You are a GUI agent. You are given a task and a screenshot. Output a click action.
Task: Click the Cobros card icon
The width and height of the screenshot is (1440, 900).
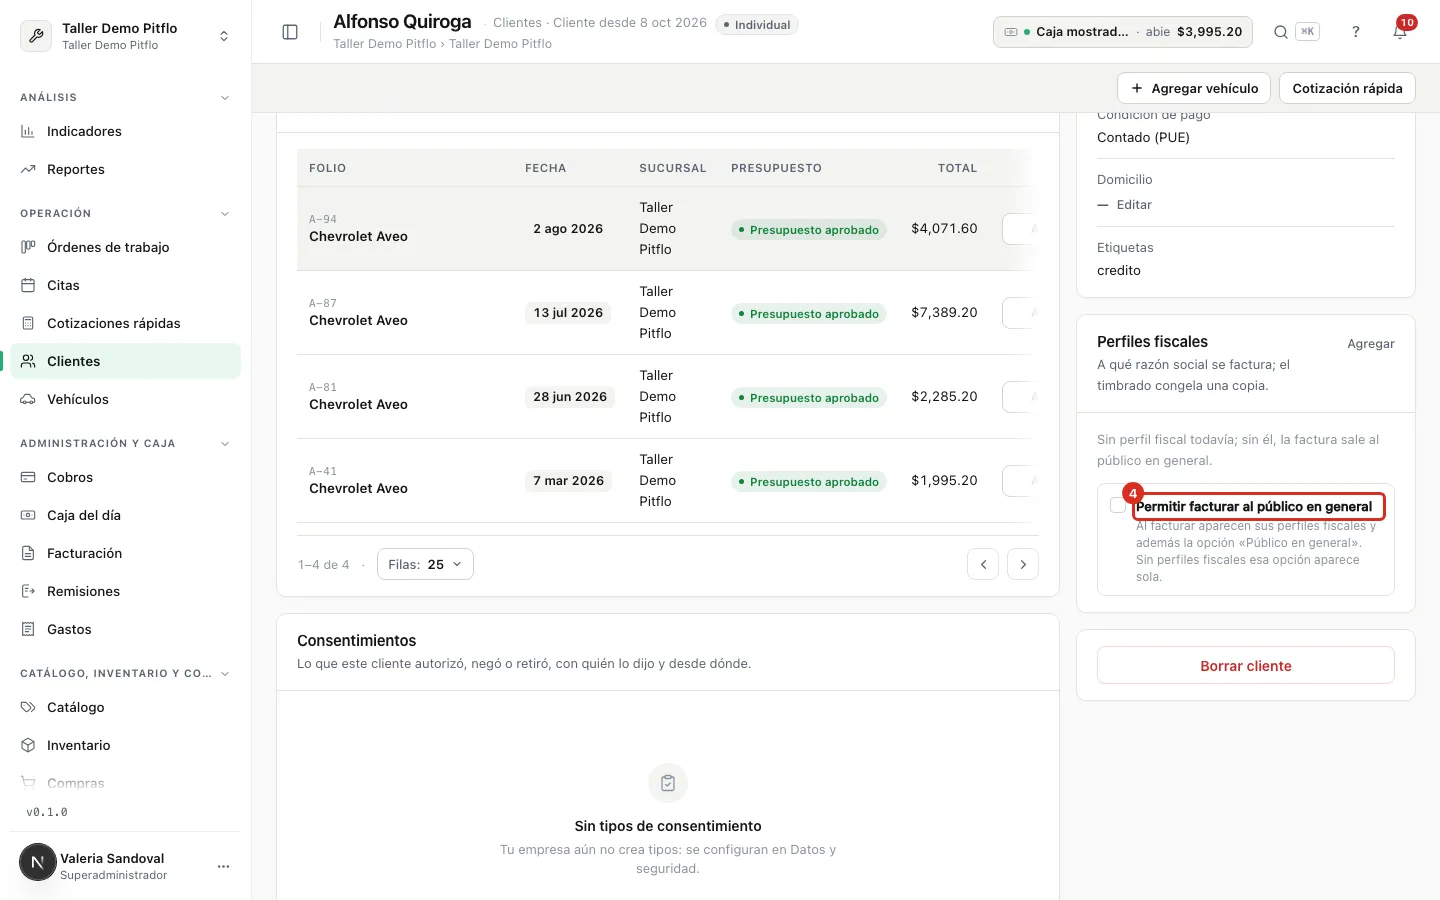[28, 477]
